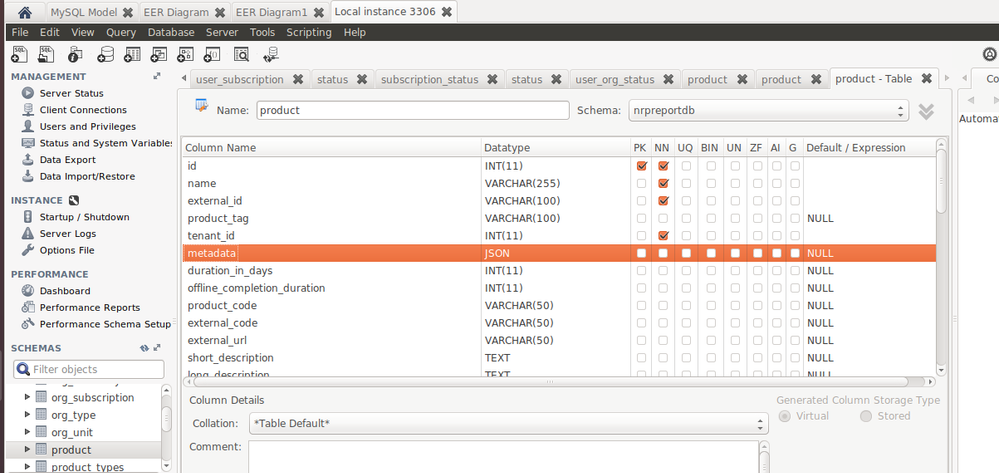Toggle NN for the external_id column
Image resolution: width=999 pixels, height=473 pixels.
coord(663,201)
